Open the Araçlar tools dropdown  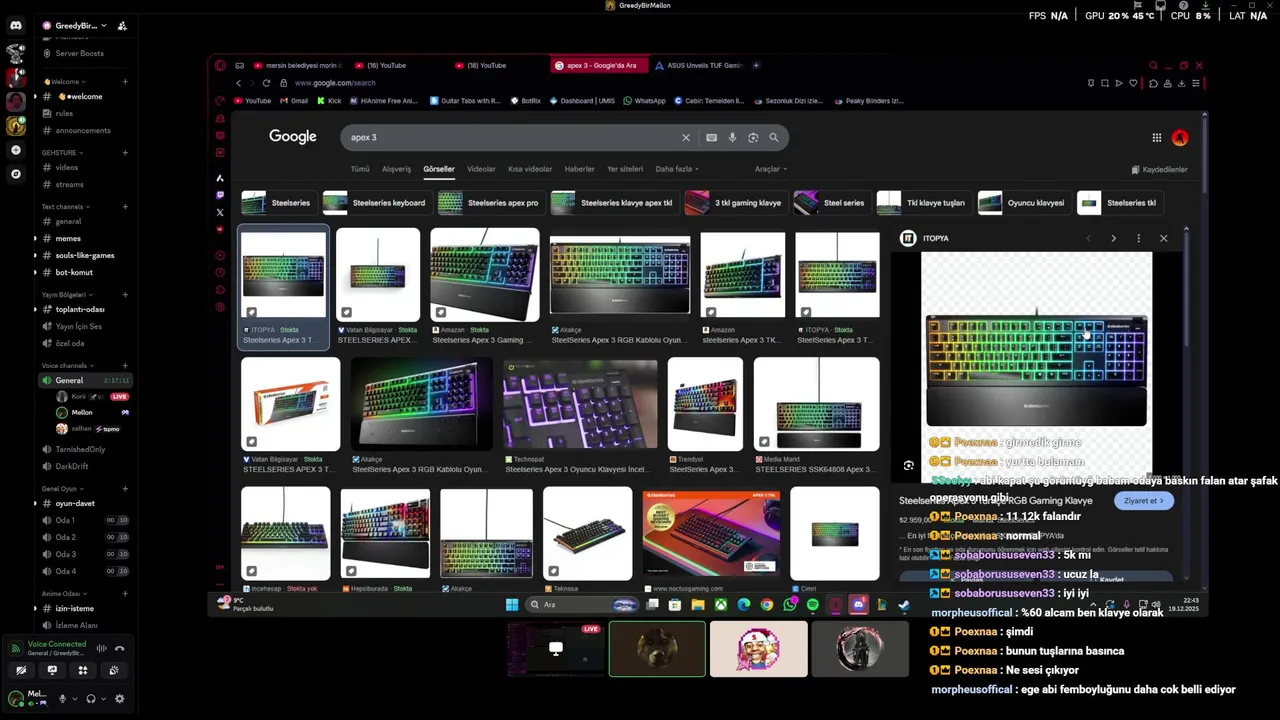770,169
